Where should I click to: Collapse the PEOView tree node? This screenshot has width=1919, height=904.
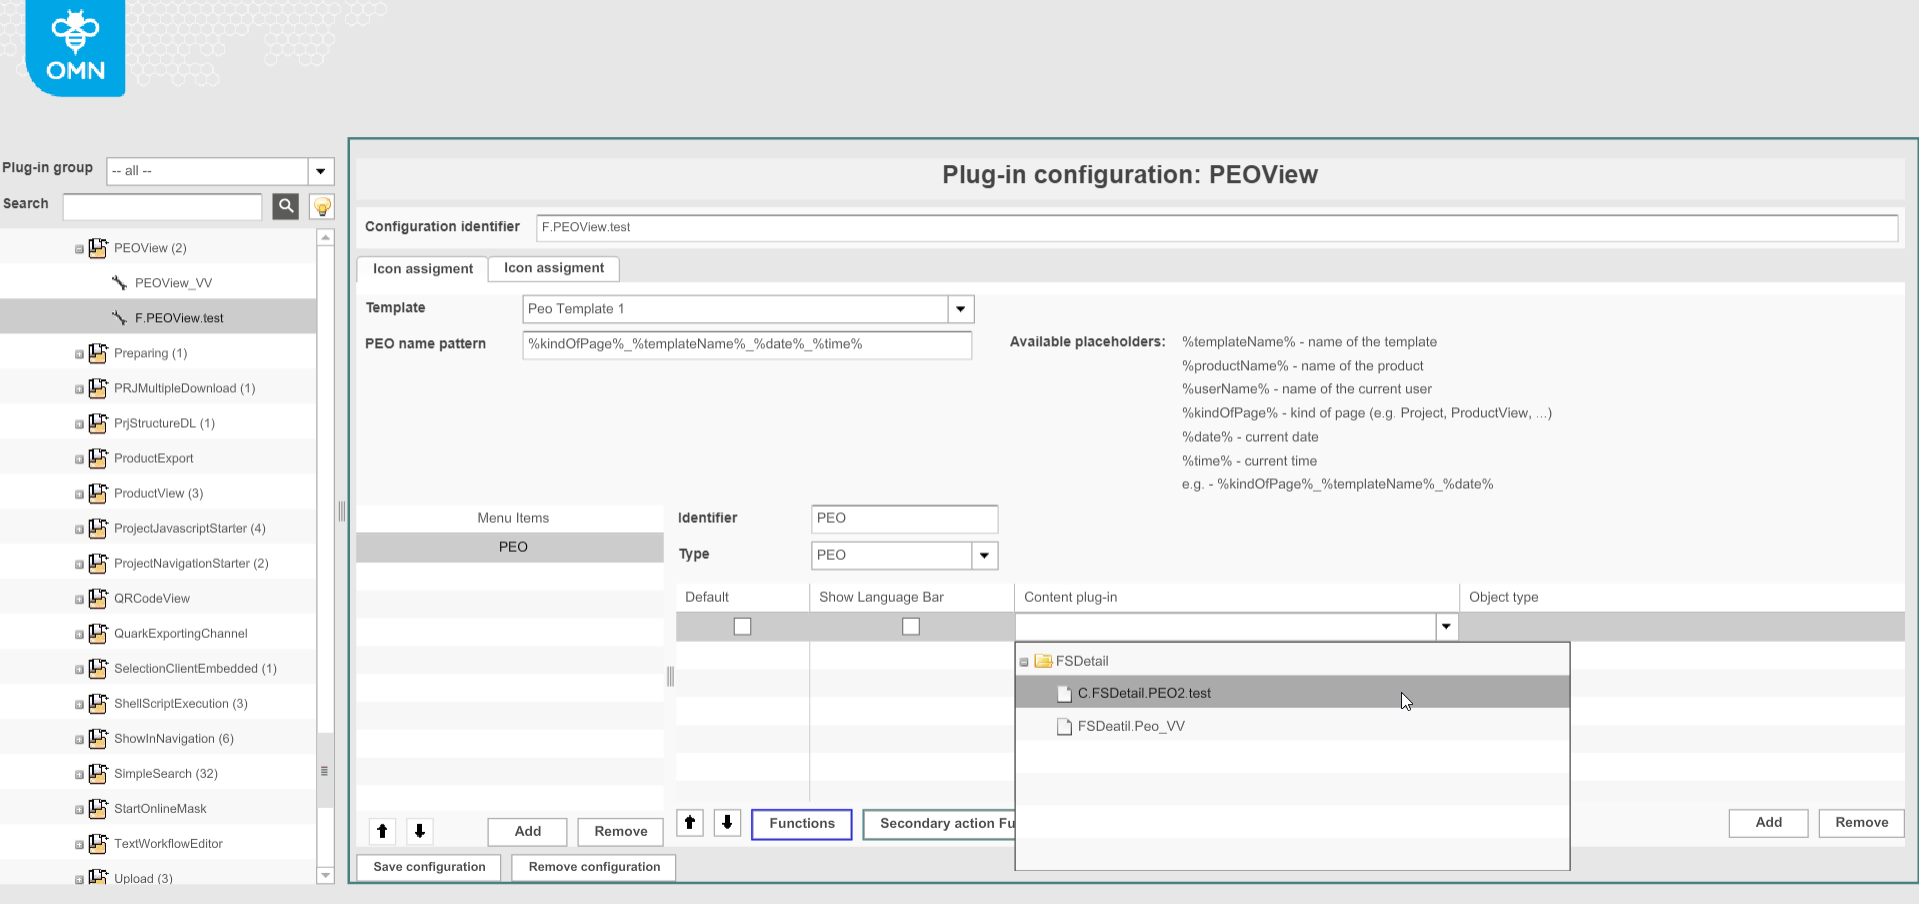80,247
